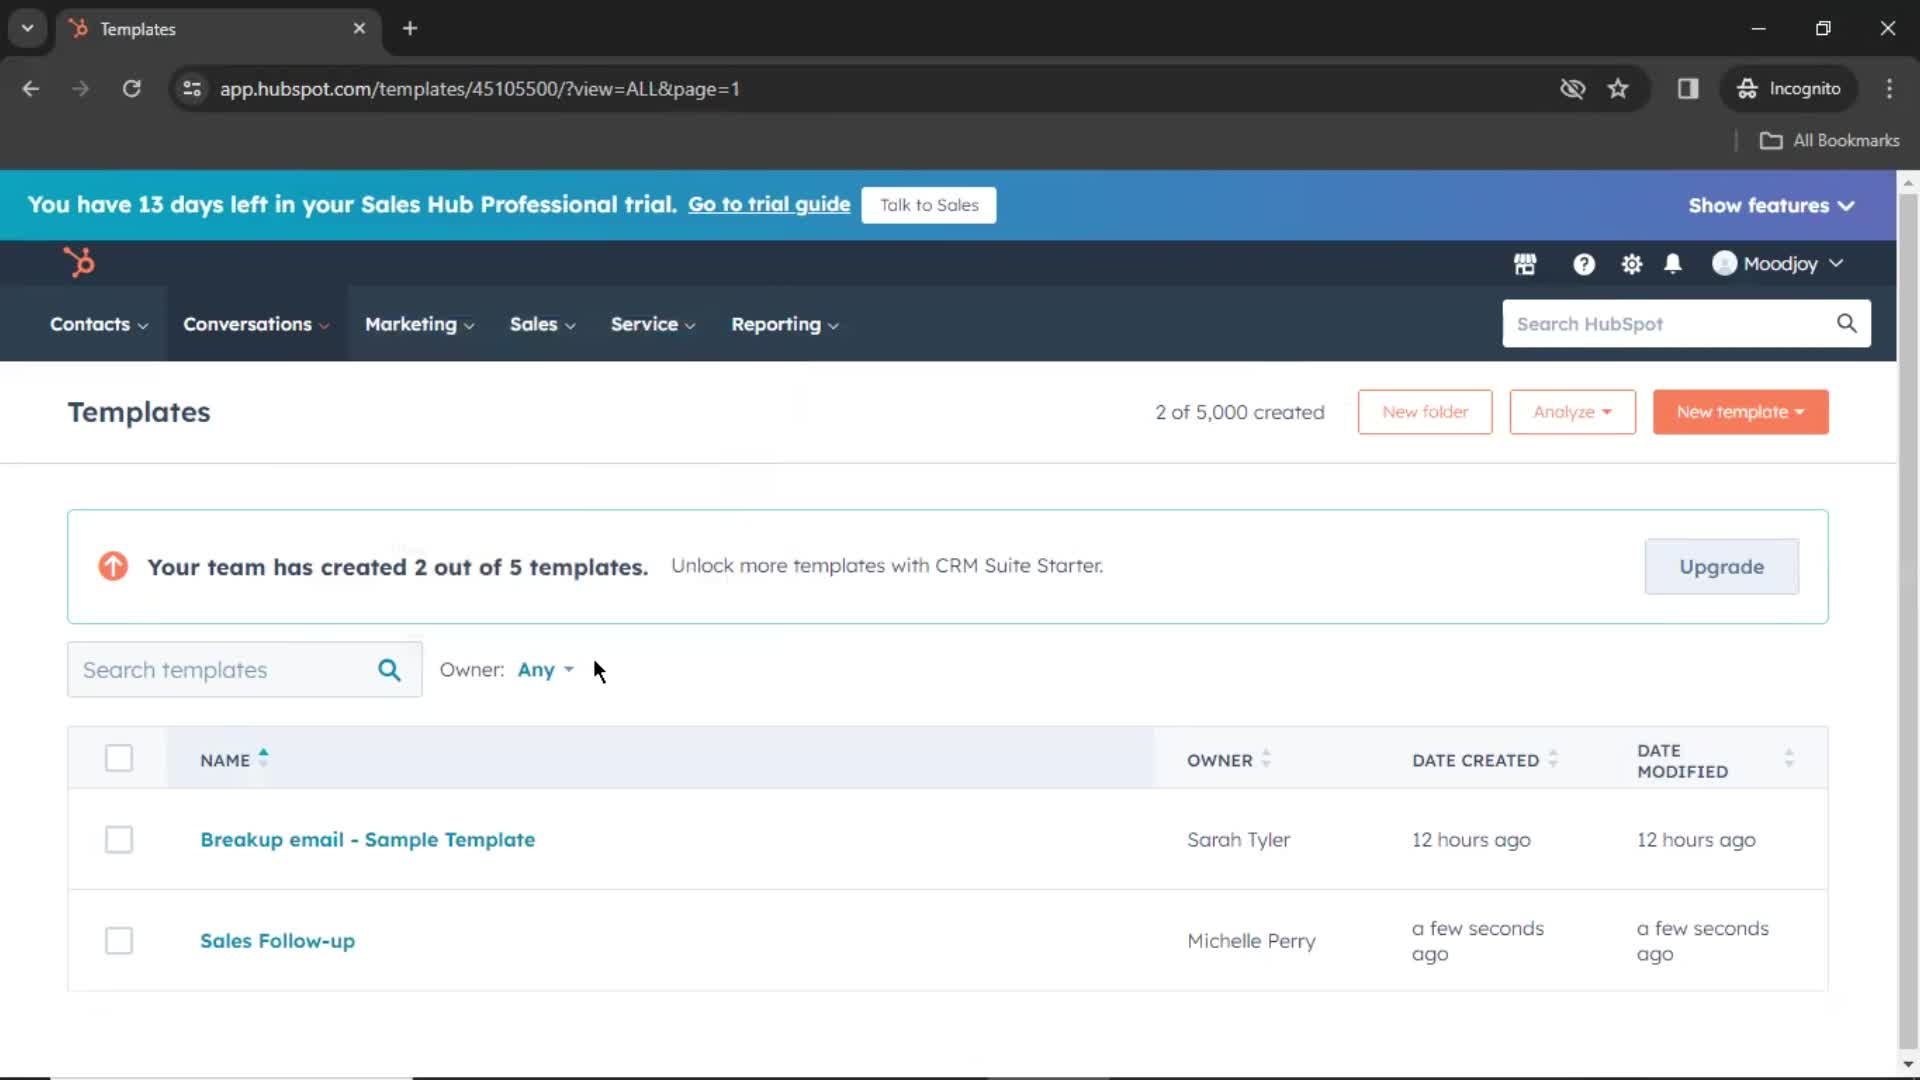Expand the Moodjoy user account menu

(x=1778, y=264)
